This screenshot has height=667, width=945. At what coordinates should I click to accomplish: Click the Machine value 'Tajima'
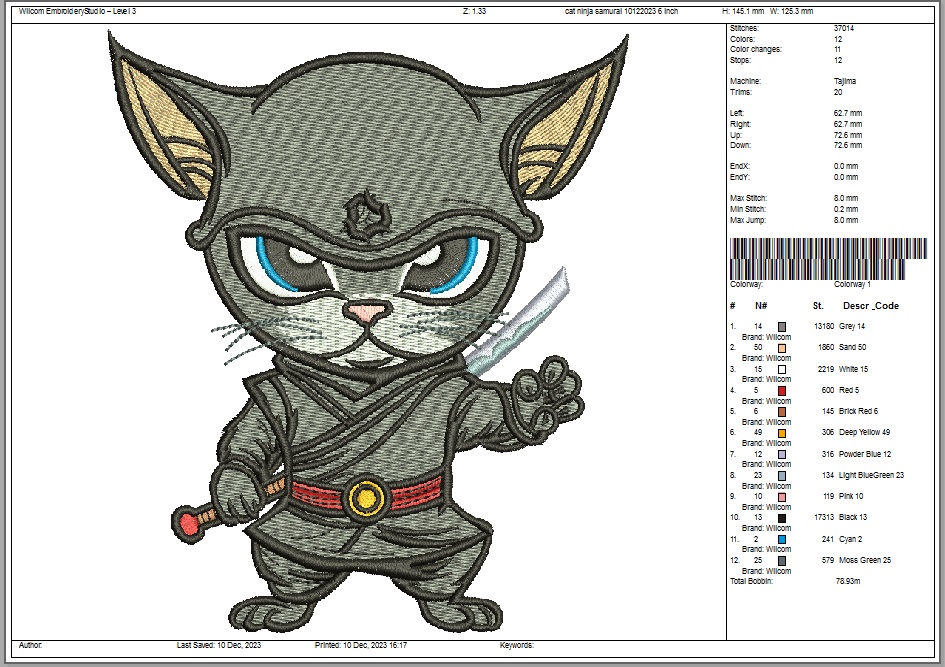pos(845,81)
